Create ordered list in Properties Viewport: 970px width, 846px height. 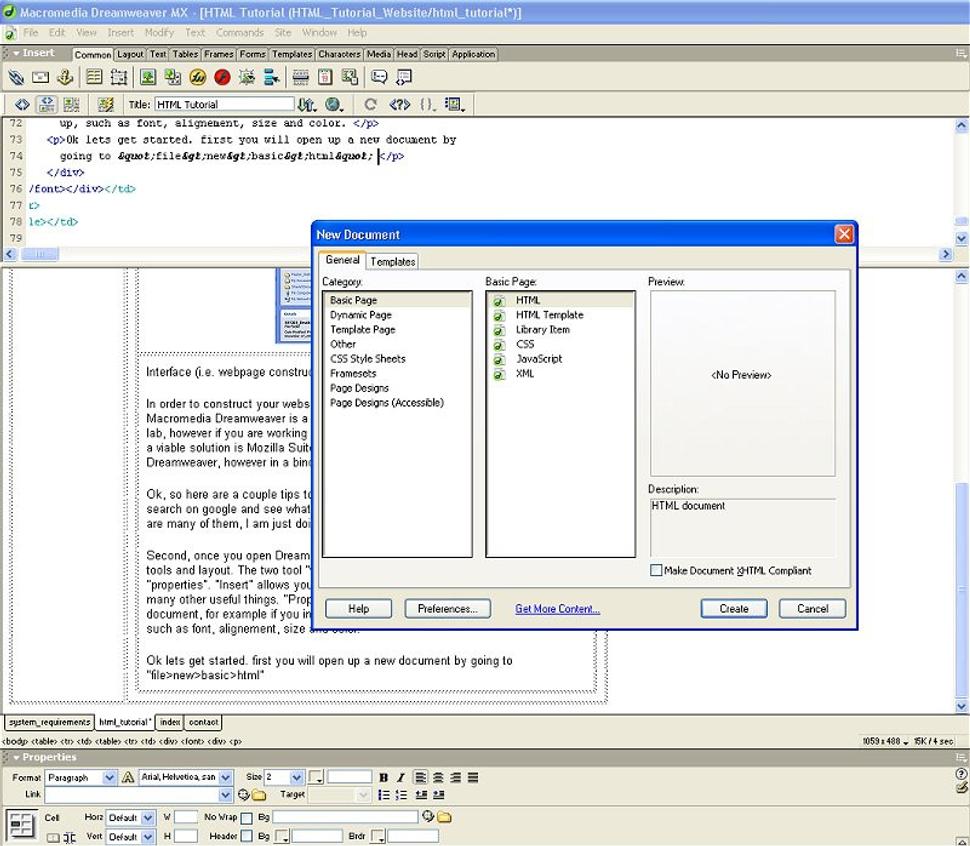coord(401,795)
